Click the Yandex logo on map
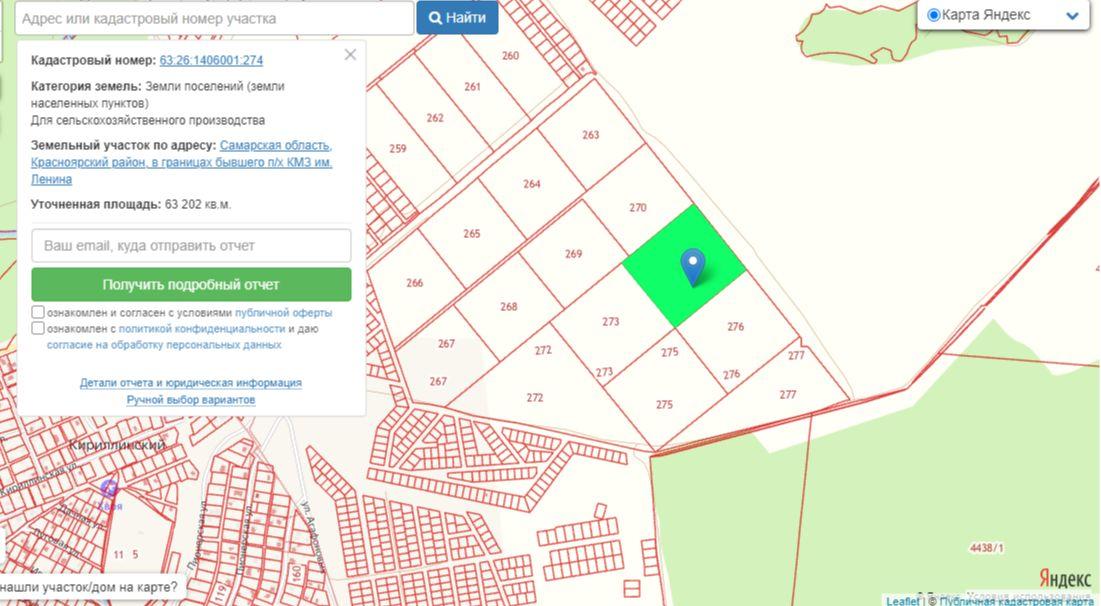 point(1064,579)
